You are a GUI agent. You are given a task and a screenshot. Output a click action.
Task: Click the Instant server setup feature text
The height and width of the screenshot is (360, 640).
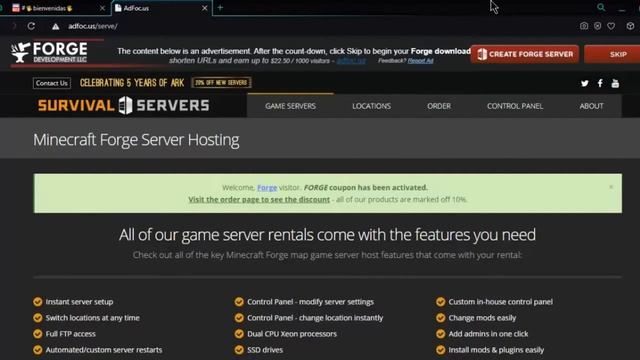tap(79, 302)
